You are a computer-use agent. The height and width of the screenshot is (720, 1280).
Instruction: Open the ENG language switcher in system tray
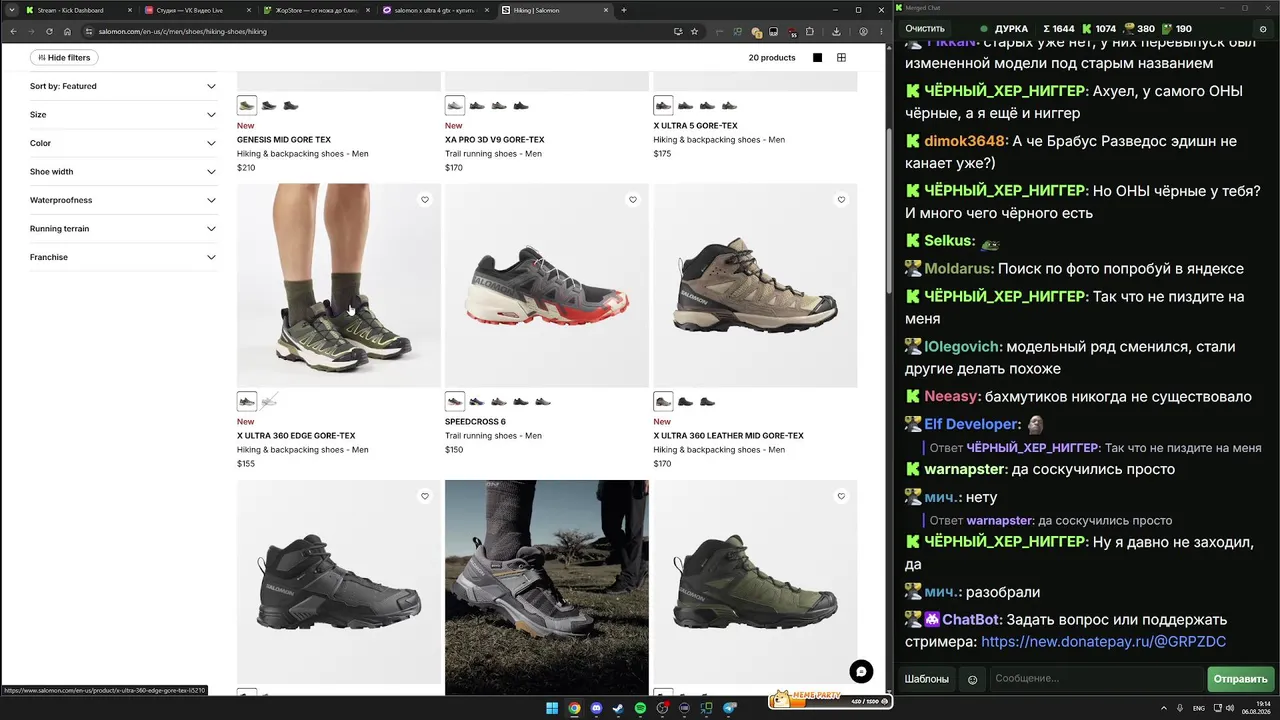(x=1198, y=709)
